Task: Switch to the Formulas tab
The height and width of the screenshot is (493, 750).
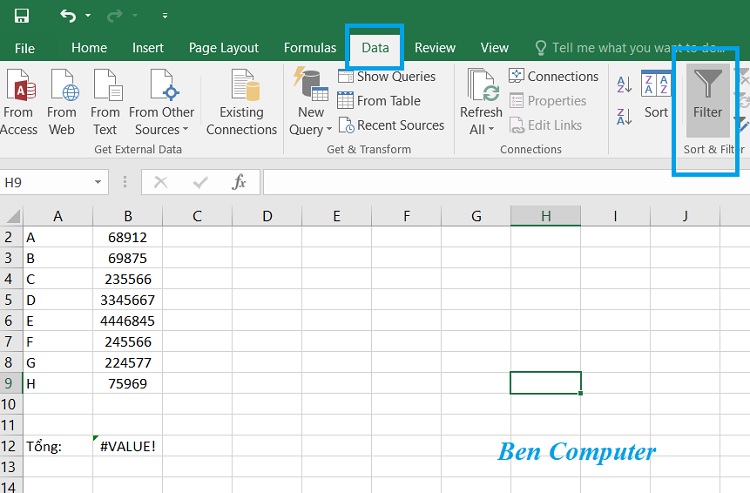Action: pyautogui.click(x=310, y=48)
